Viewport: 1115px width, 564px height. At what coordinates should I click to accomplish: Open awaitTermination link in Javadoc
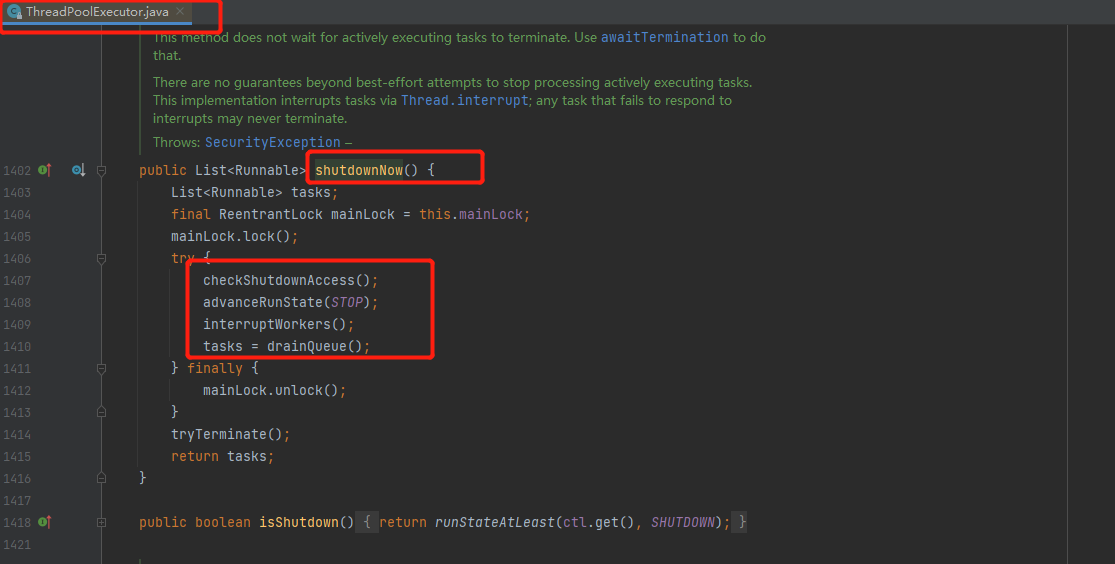click(664, 37)
